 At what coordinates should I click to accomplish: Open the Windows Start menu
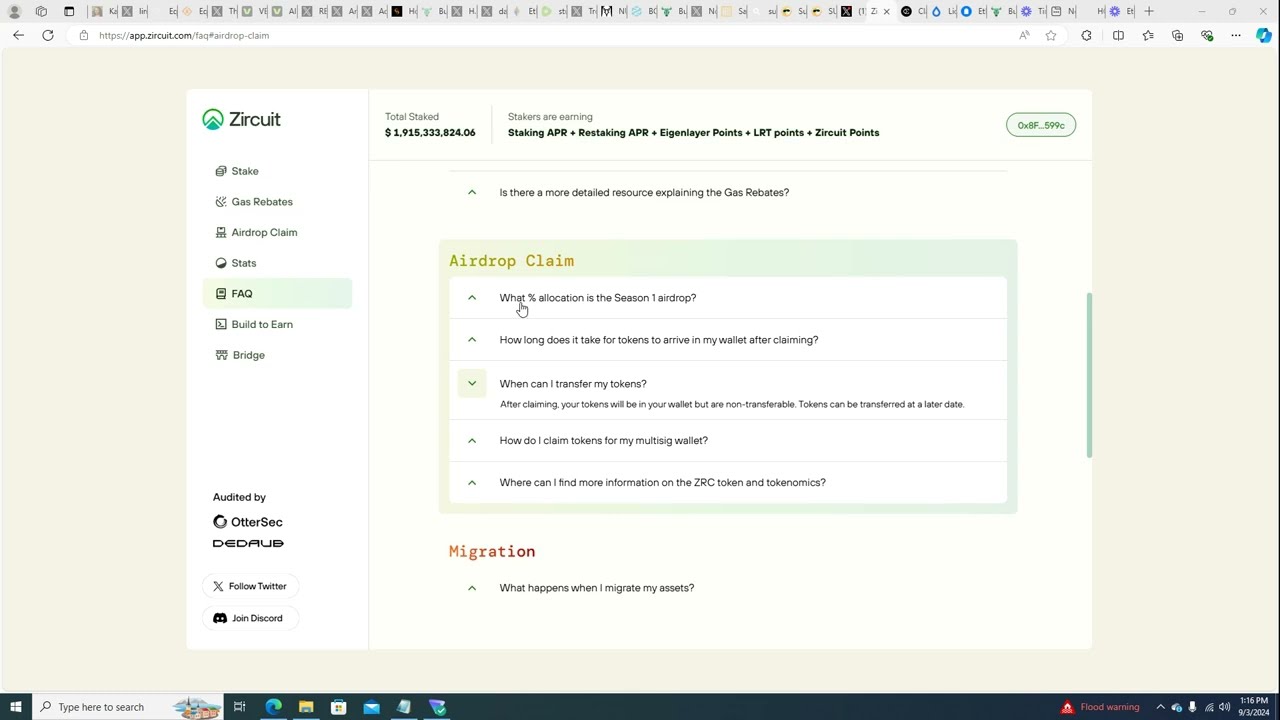[15, 707]
